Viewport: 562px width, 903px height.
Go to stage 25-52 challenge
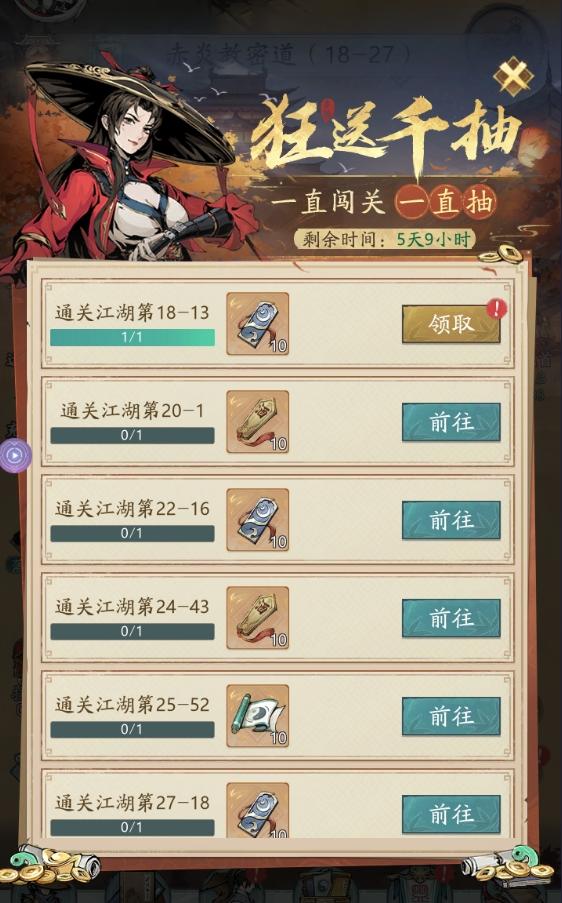(451, 716)
